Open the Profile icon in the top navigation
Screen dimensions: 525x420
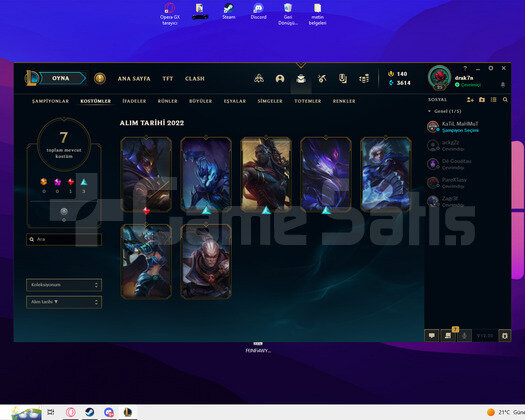click(280, 79)
